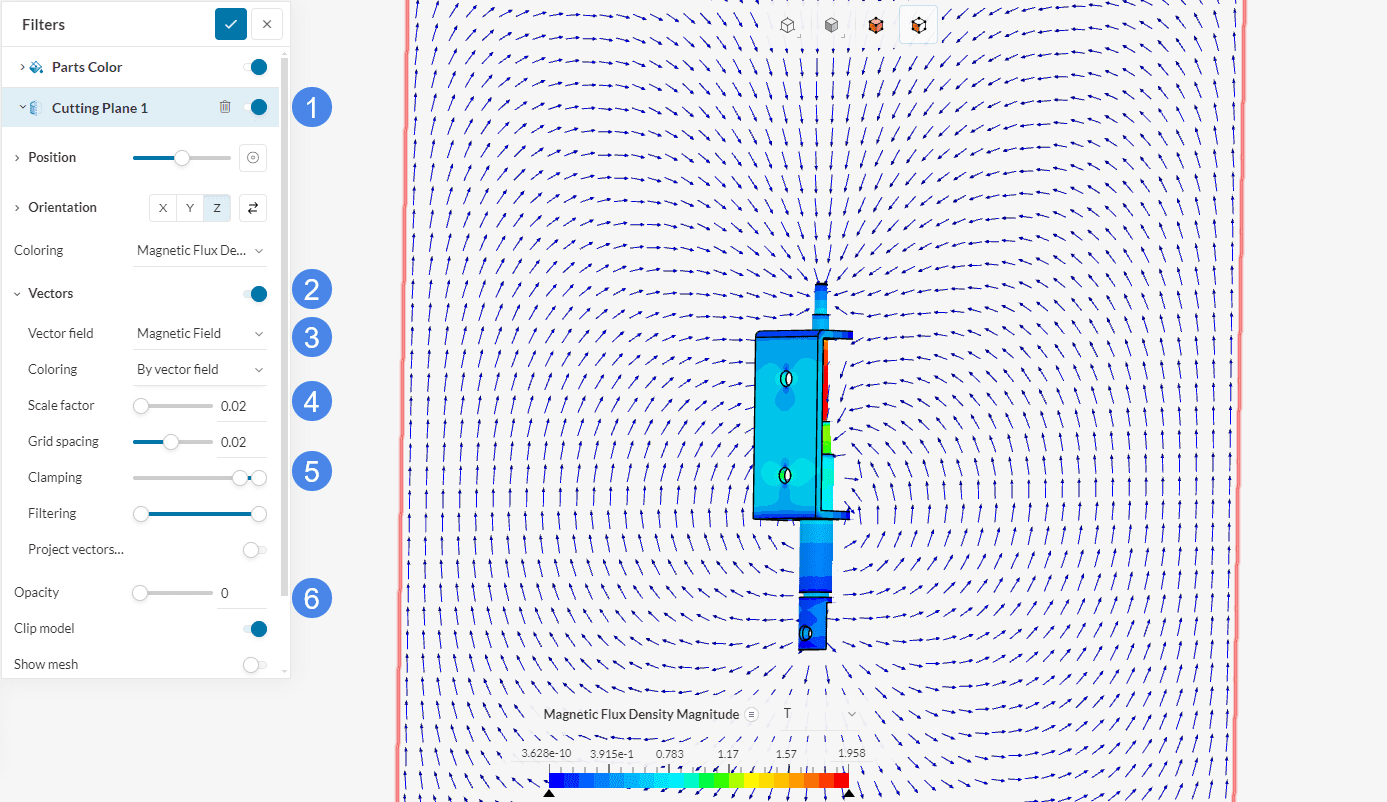Click the position picker target icon
The image size is (1387, 802).
253,157
